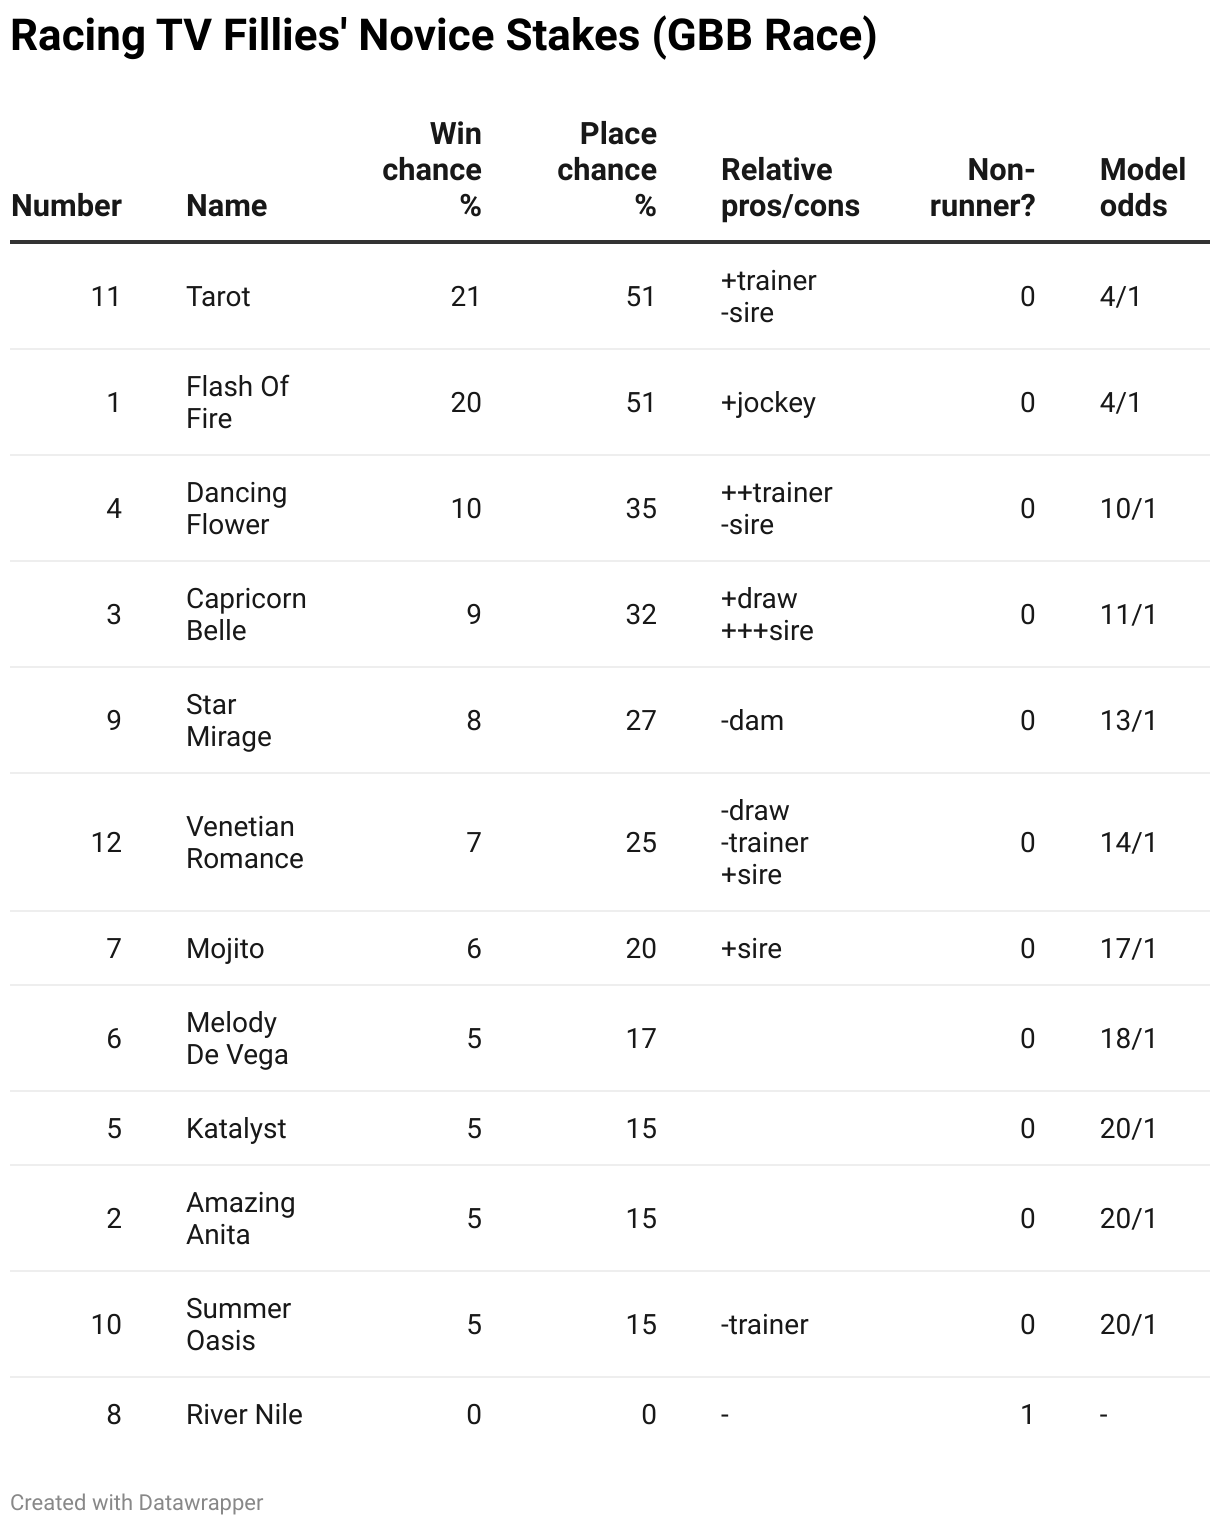
Task: Click the Flash Of Fire name cell
Action: [x=237, y=402]
